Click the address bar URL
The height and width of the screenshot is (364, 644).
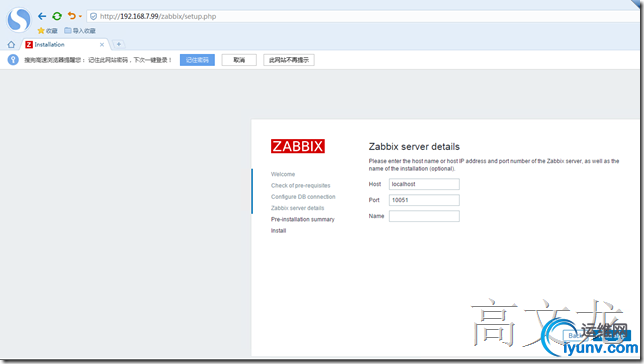[158, 16]
